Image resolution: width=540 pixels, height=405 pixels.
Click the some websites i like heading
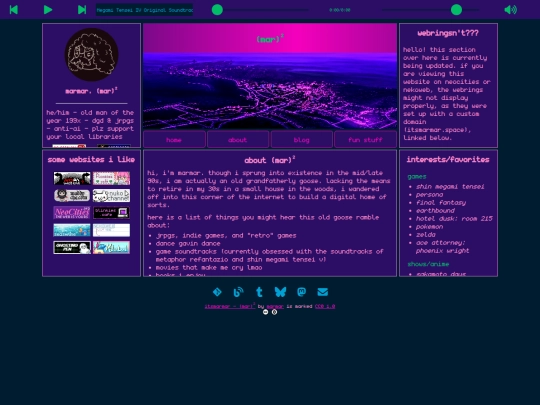click(91, 159)
